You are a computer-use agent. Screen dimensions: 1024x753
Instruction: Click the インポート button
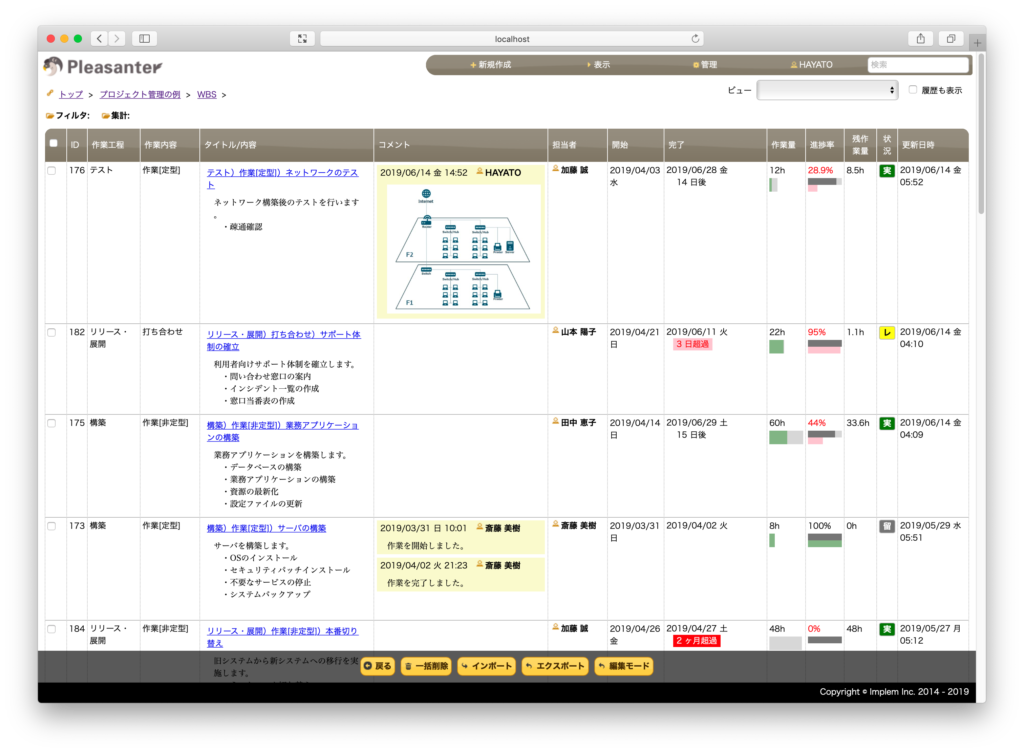[487, 666]
